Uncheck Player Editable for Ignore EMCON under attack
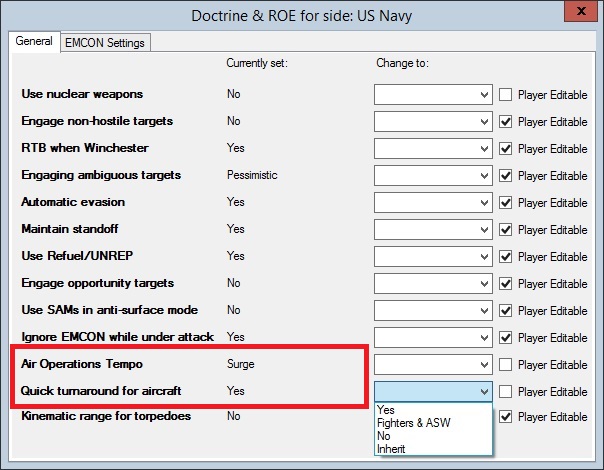Screen dimensions: 604x470 pyautogui.click(x=505, y=337)
